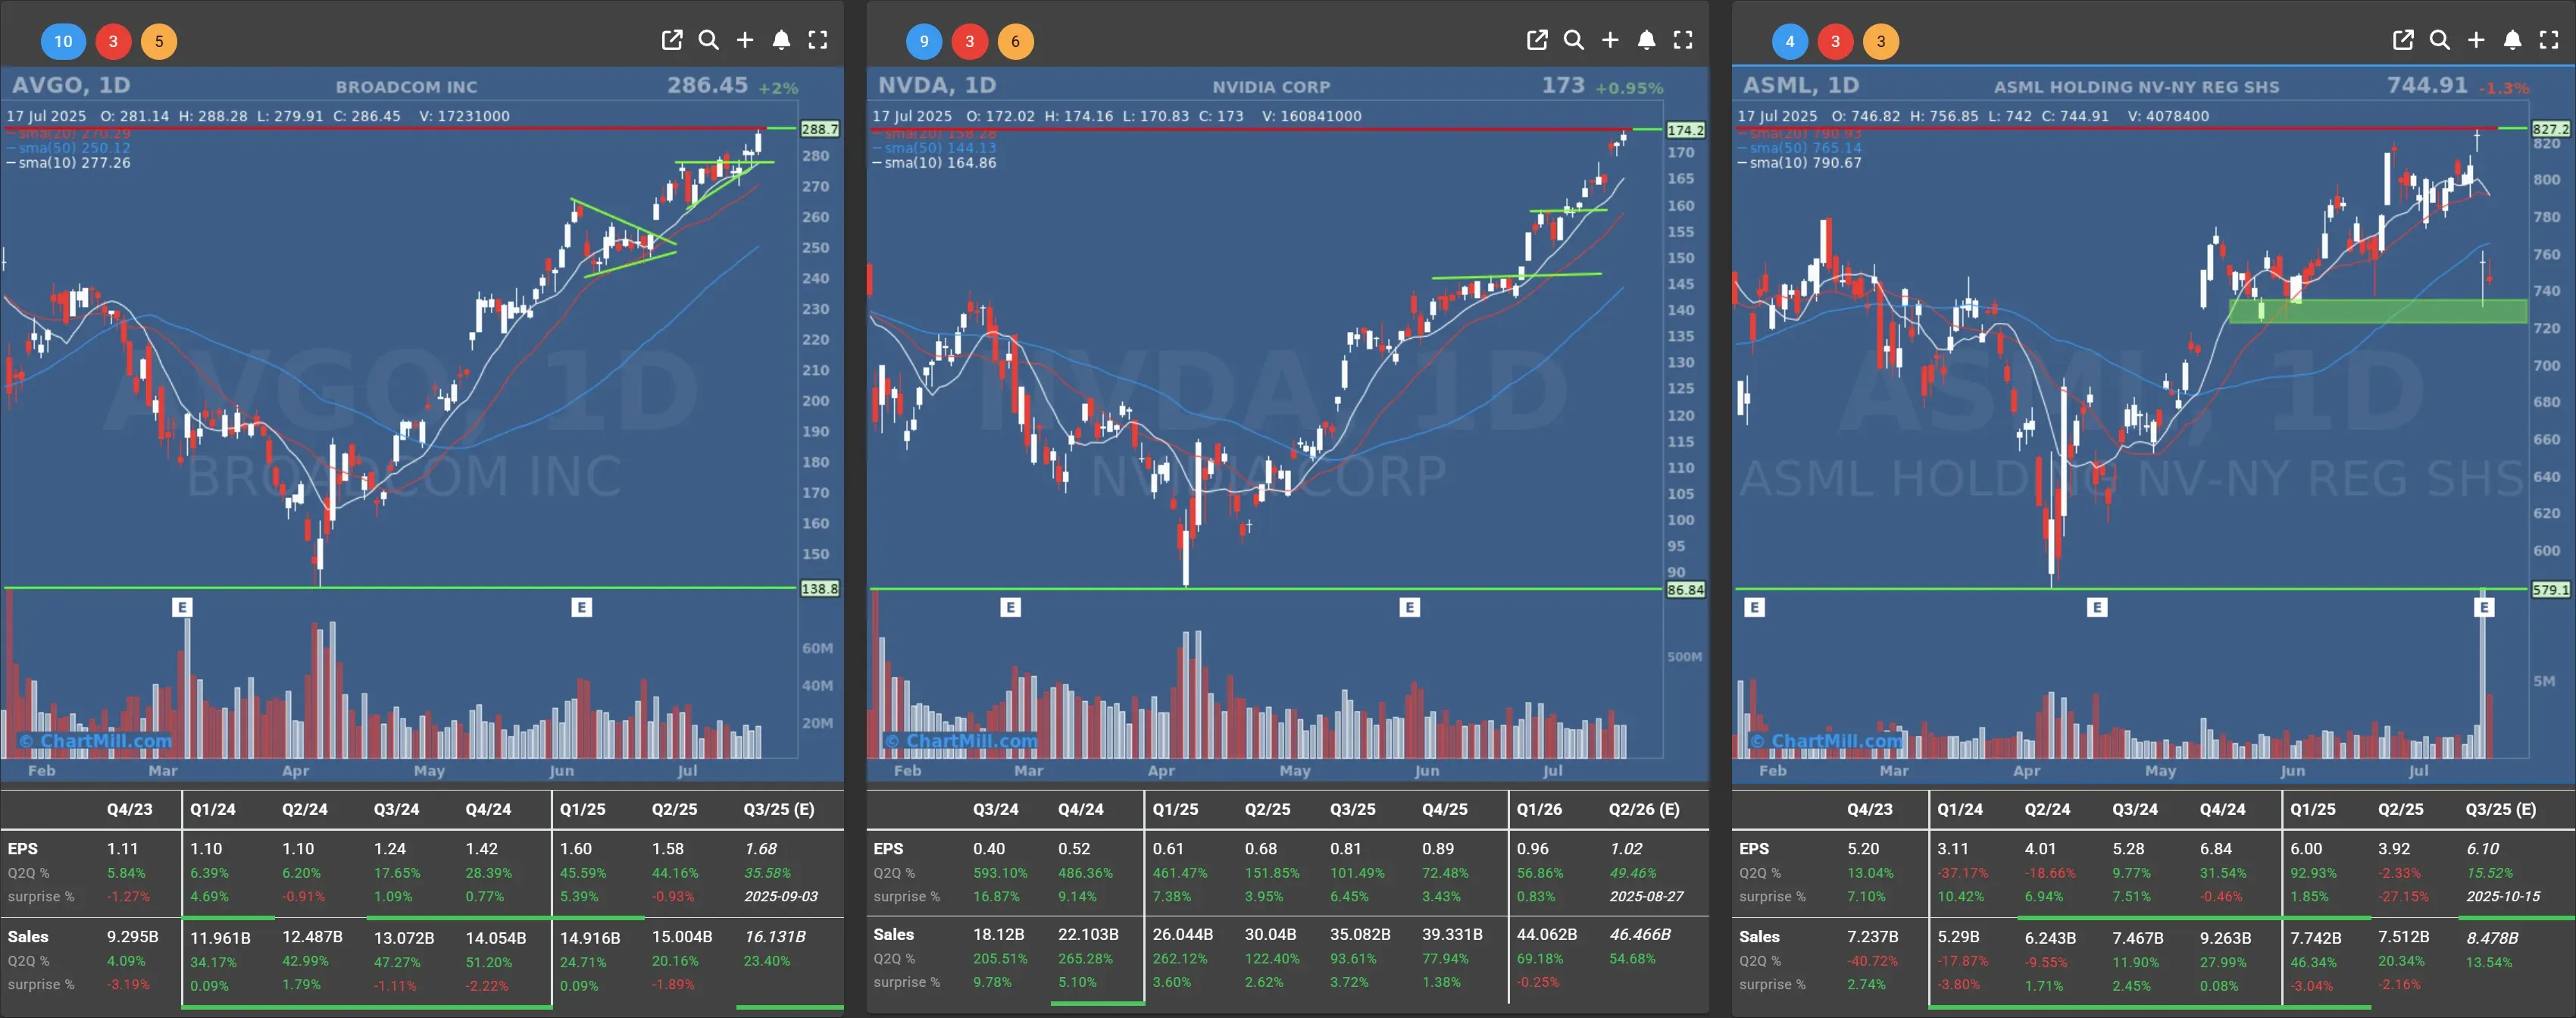This screenshot has height=1018, width=2576.
Task: Click orange 6 rating badge on NVDA
Action: (1016, 41)
